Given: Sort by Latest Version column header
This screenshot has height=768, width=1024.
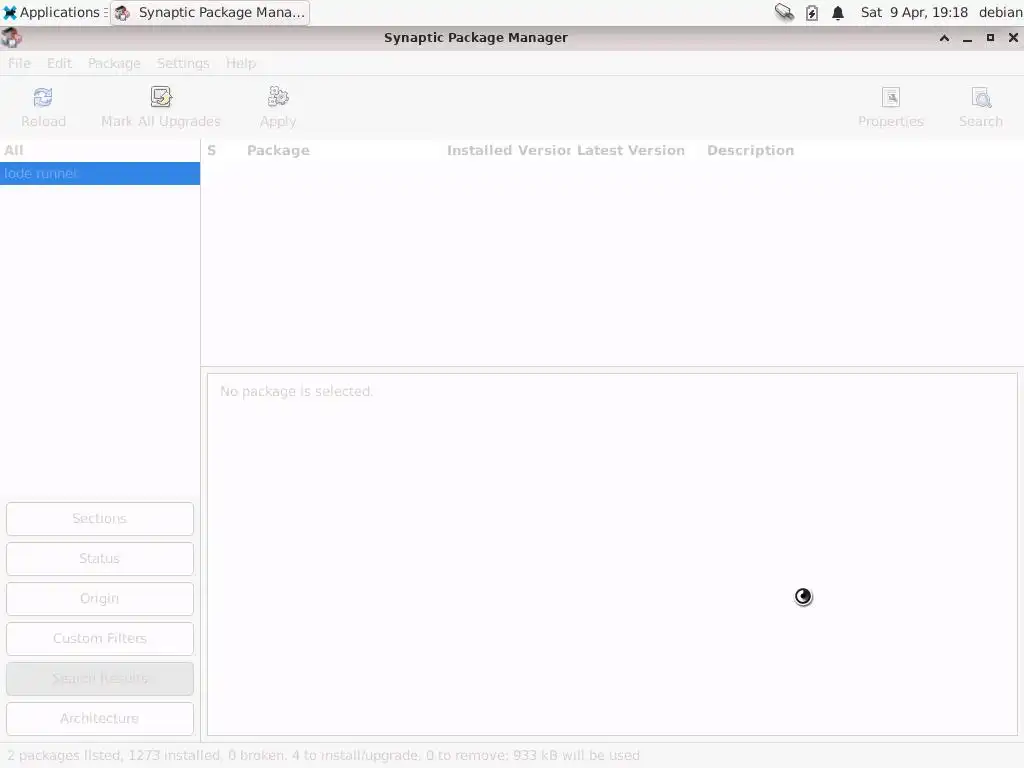Looking at the screenshot, I should 631,150.
